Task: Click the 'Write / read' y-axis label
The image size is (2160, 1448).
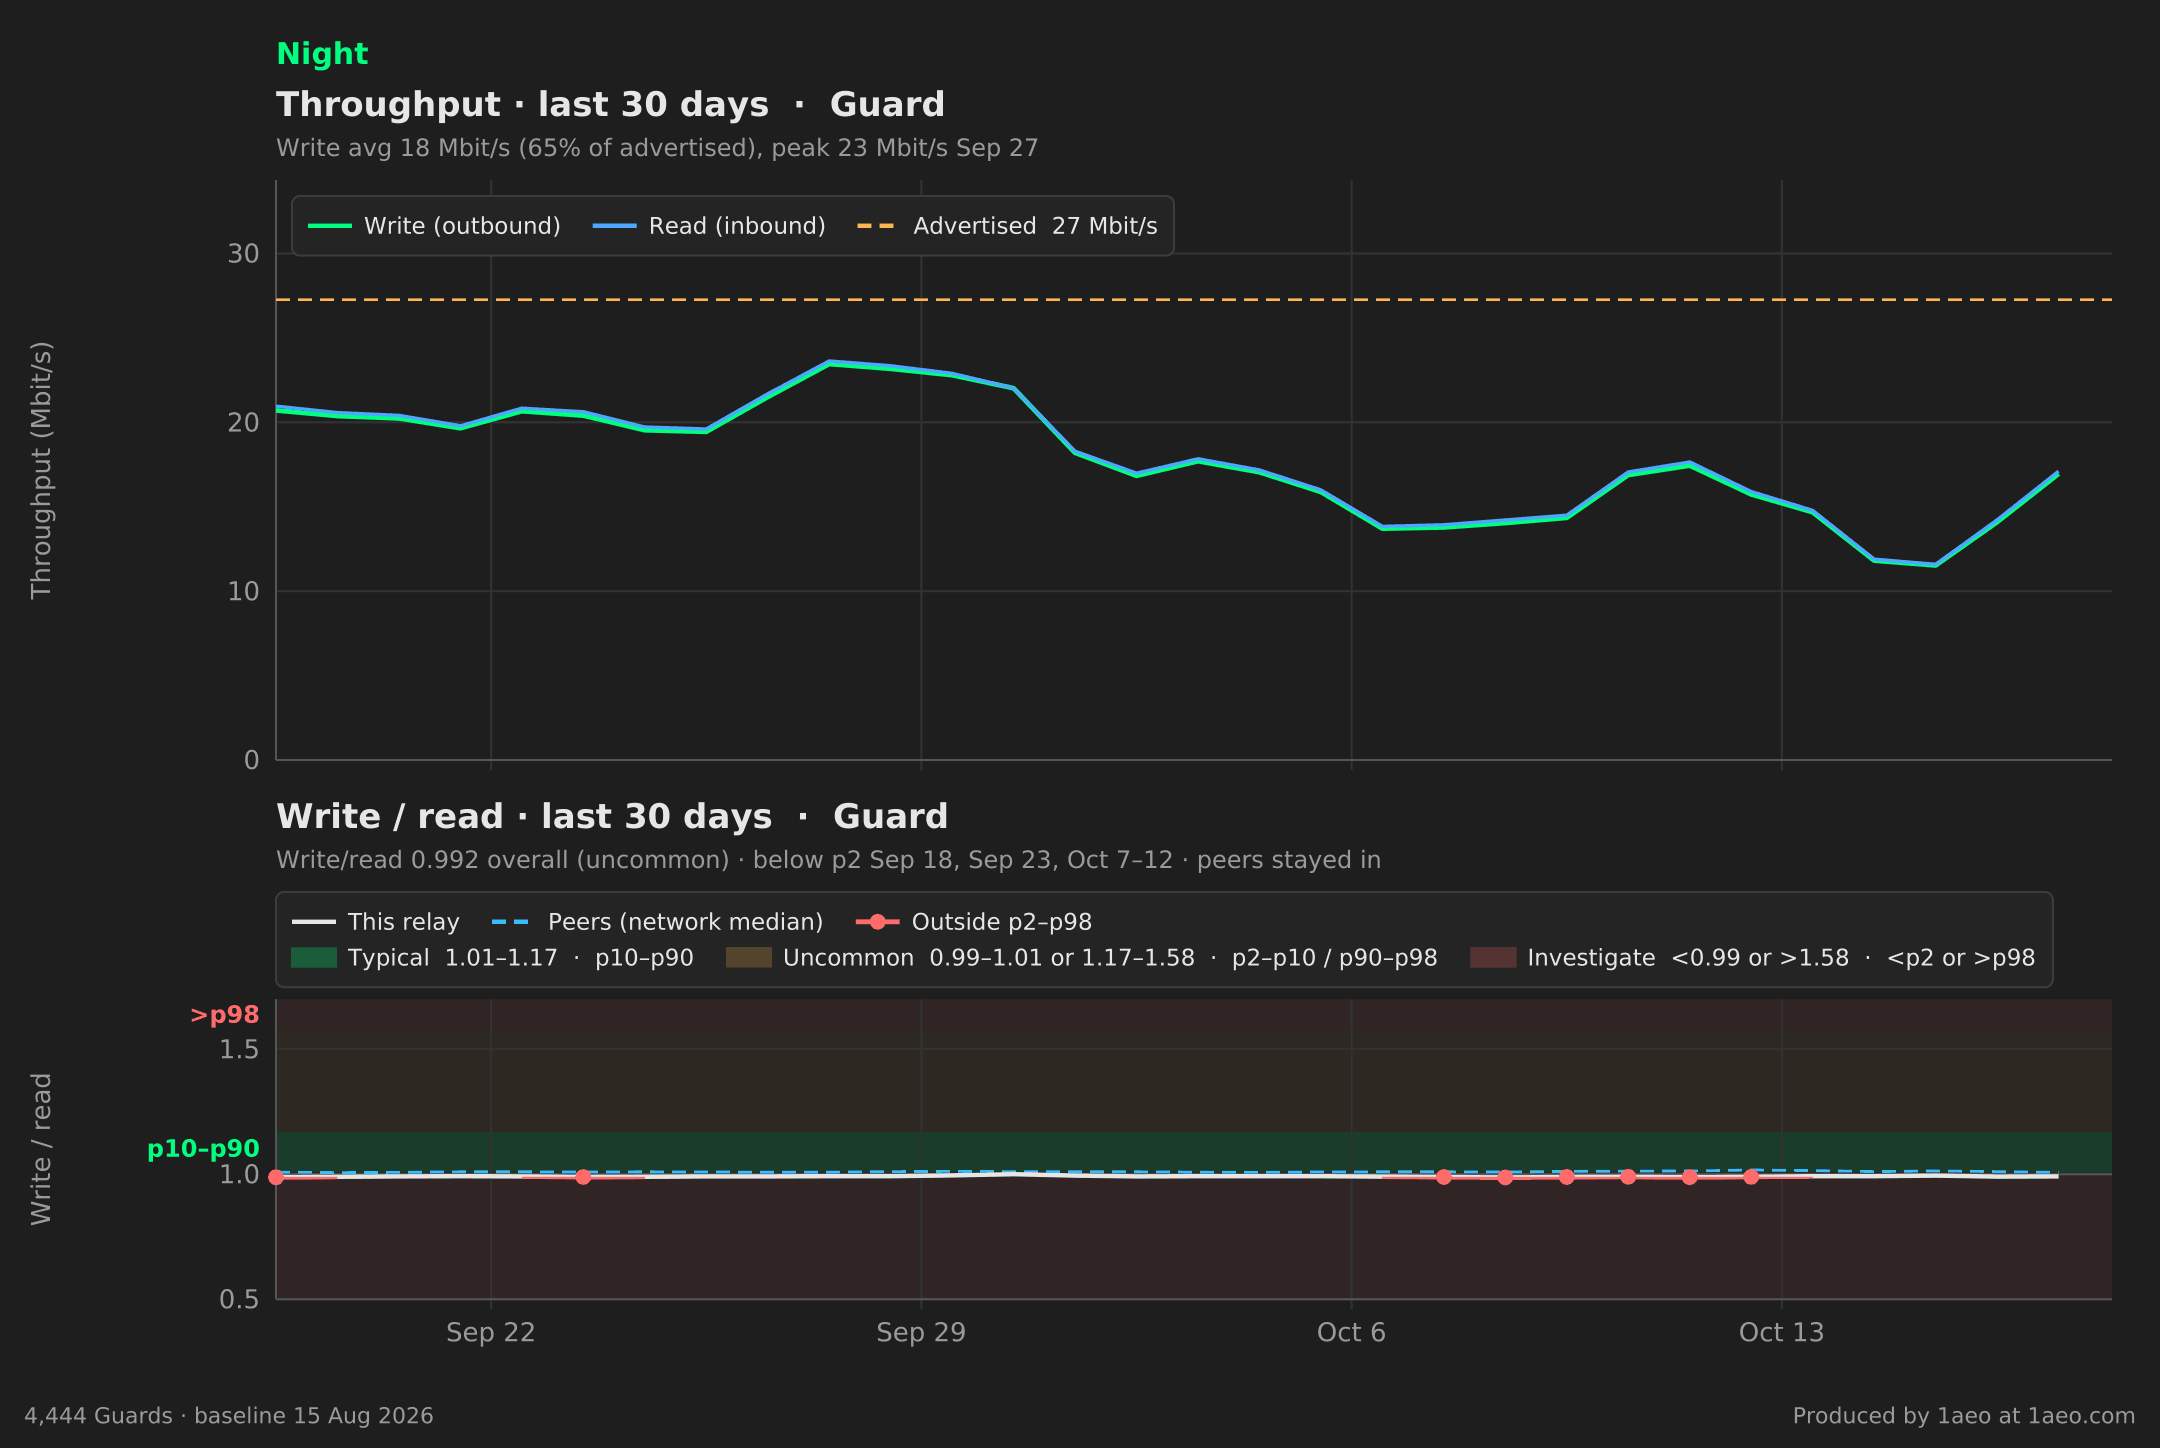Action: 41,1149
